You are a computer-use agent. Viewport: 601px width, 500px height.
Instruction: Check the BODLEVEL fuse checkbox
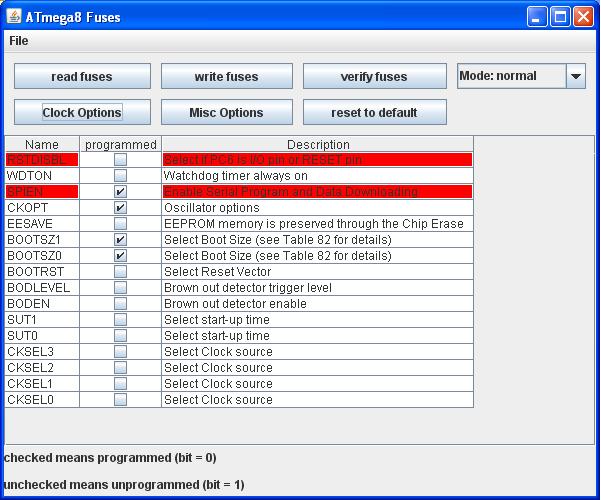[x=120, y=288]
